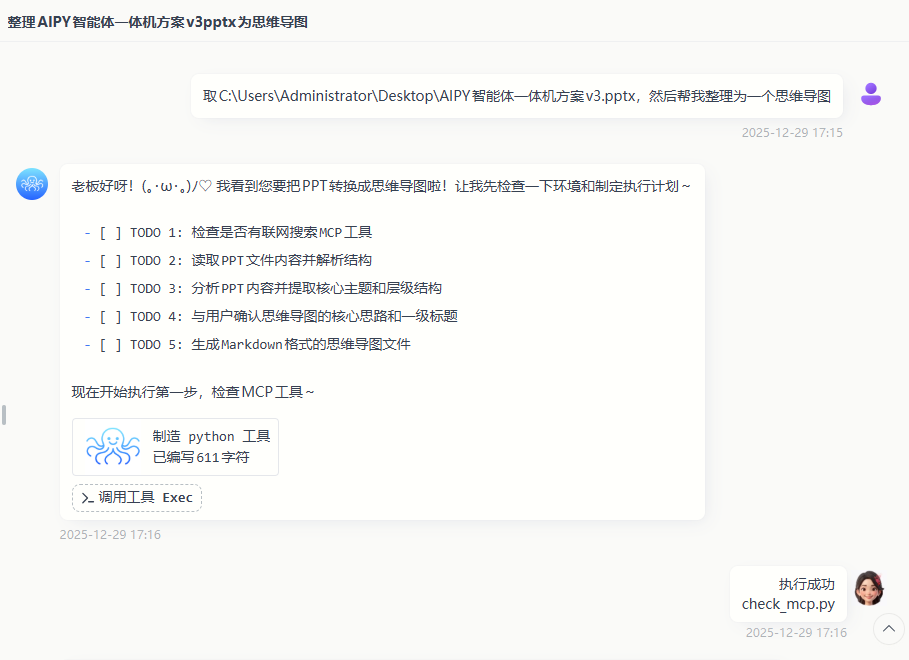
Task: Click the conversation title at top
Action: click(158, 21)
